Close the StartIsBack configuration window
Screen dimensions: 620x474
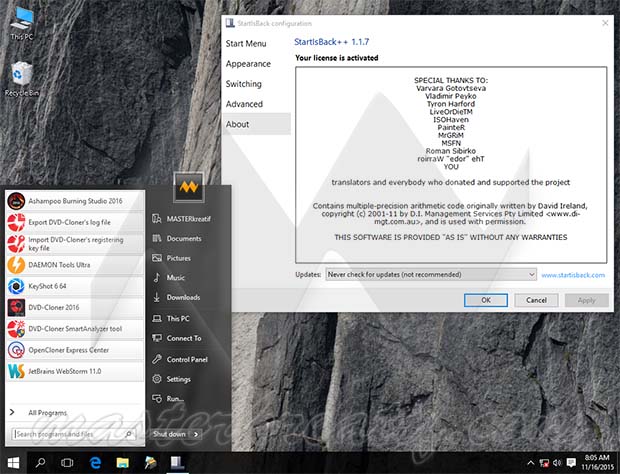pyautogui.click(x=605, y=23)
